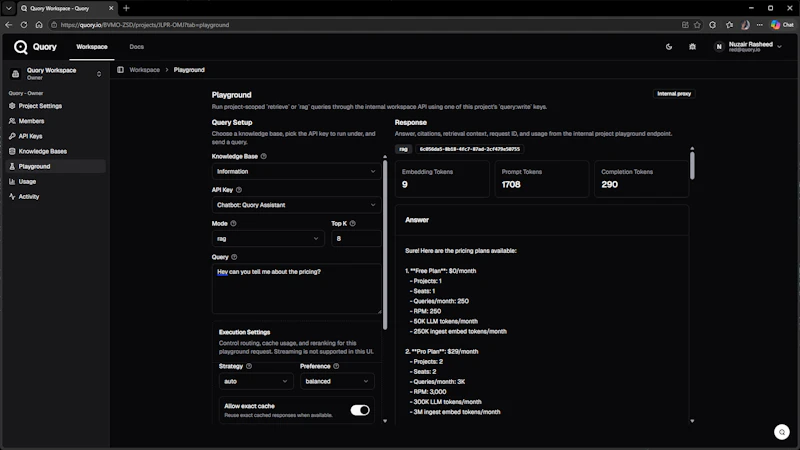
Task: Click Prompt Tokens value 1708
Action: click(511, 185)
